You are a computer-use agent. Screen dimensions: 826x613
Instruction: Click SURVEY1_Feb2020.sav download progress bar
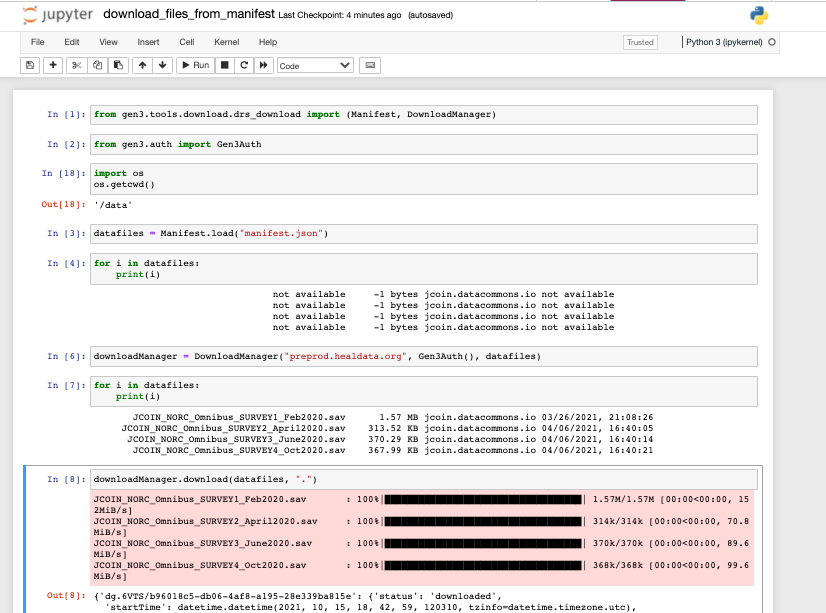(x=483, y=499)
